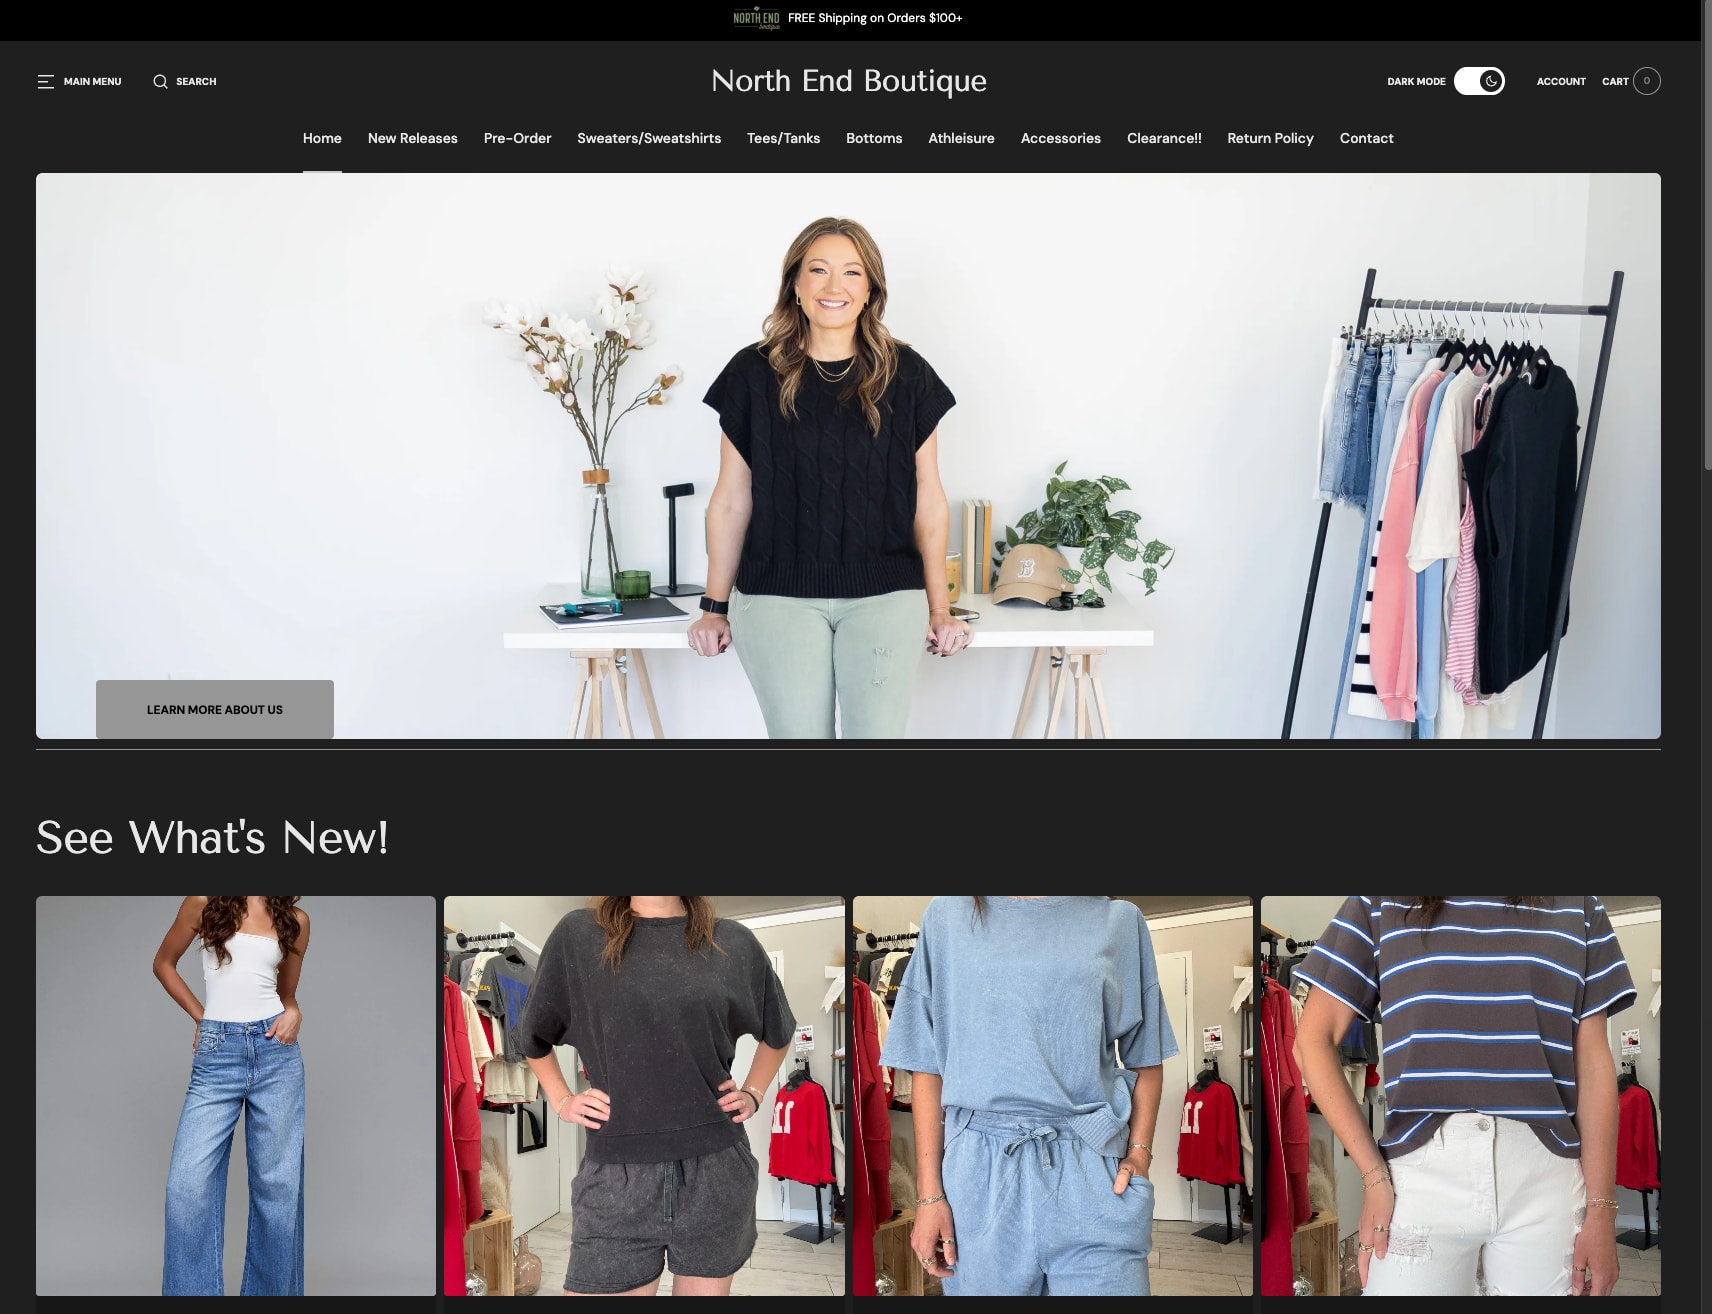Click the hero banner image of woman
This screenshot has width=1712, height=1314.
coord(848,456)
